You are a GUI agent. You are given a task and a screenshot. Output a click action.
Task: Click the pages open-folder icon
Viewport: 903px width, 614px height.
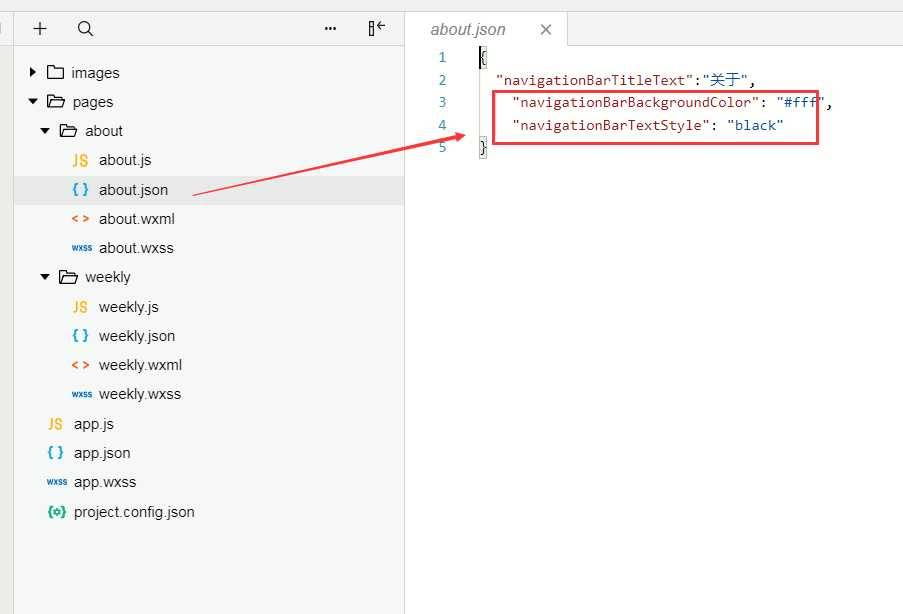click(x=56, y=101)
